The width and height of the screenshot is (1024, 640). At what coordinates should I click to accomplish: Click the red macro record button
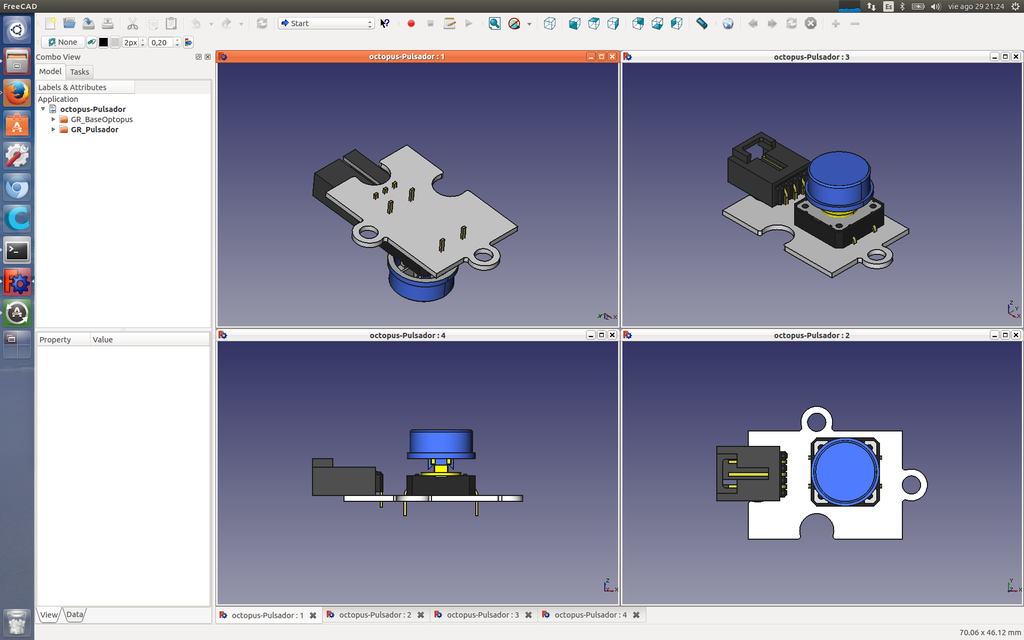410,23
